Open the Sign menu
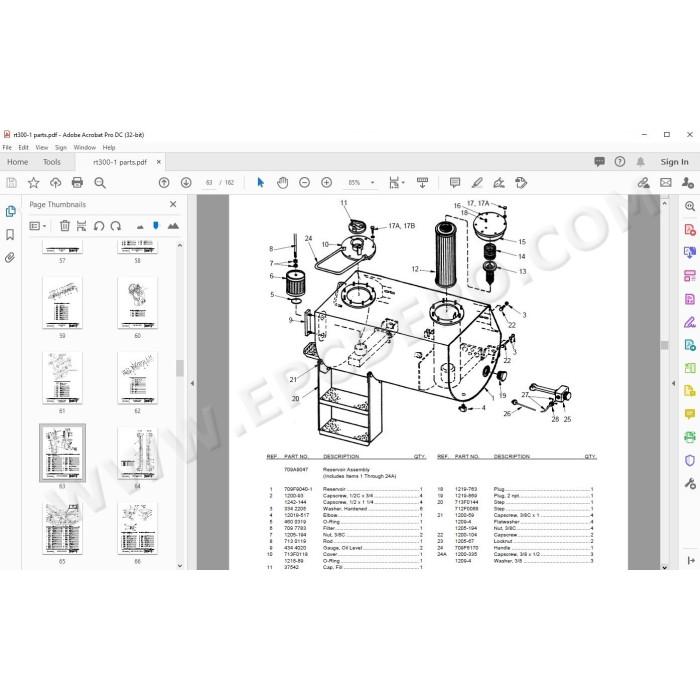700x700 pixels. pos(60,147)
